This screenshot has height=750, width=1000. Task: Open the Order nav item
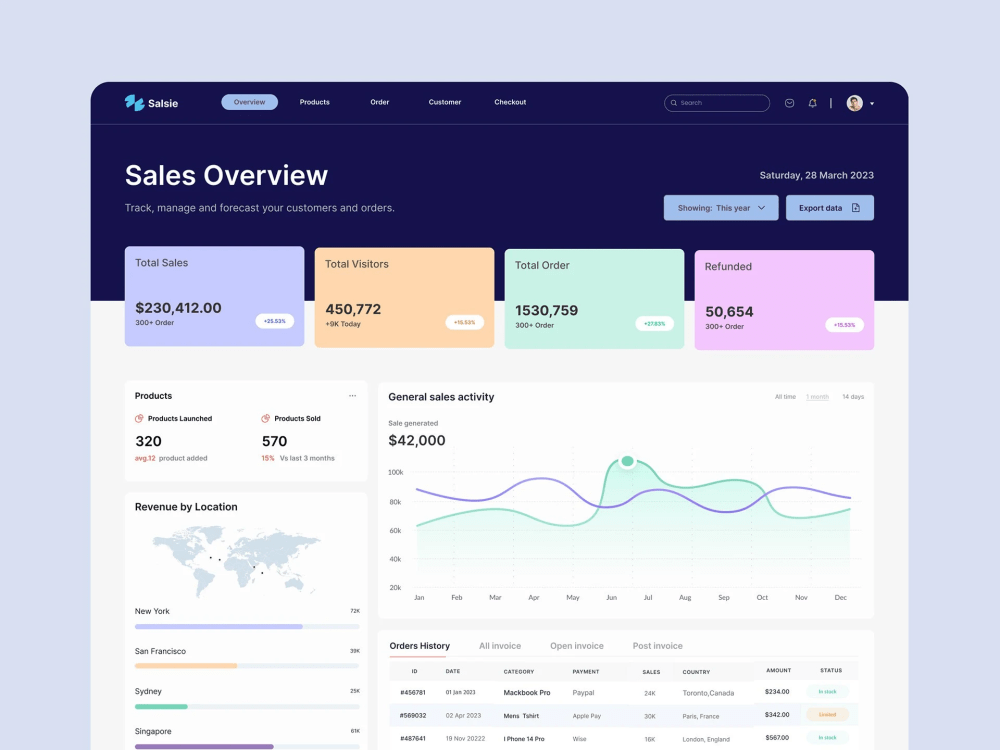pos(379,102)
